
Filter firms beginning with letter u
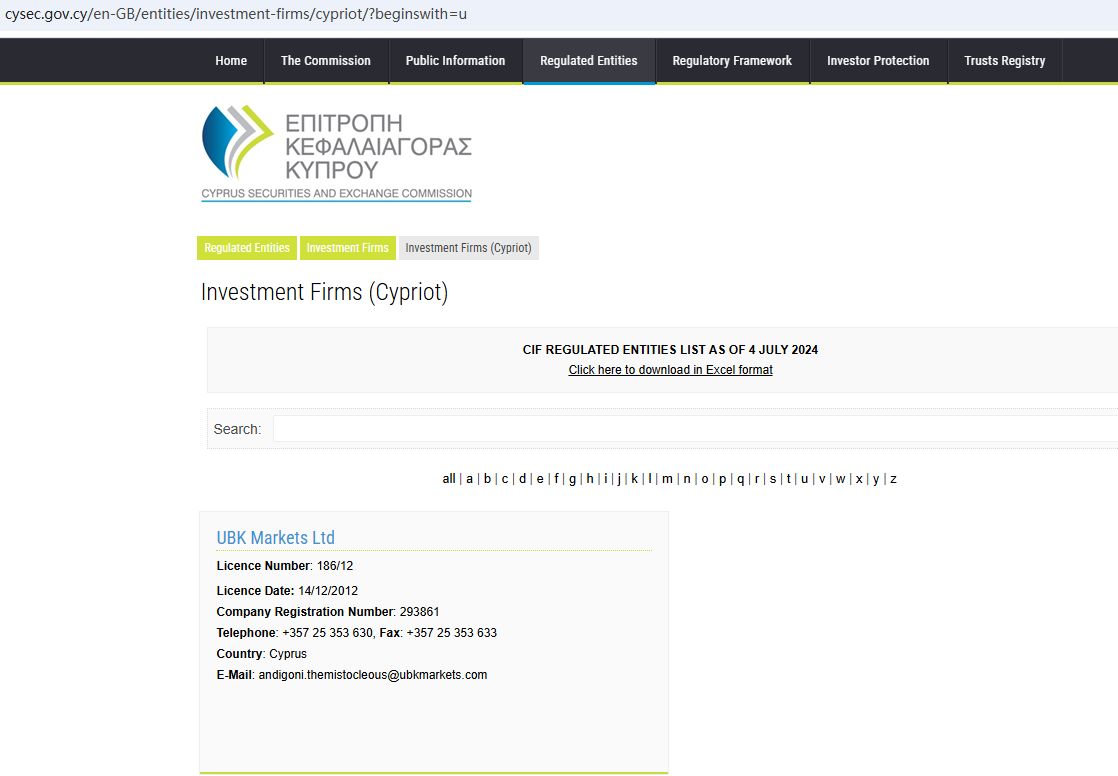804,479
